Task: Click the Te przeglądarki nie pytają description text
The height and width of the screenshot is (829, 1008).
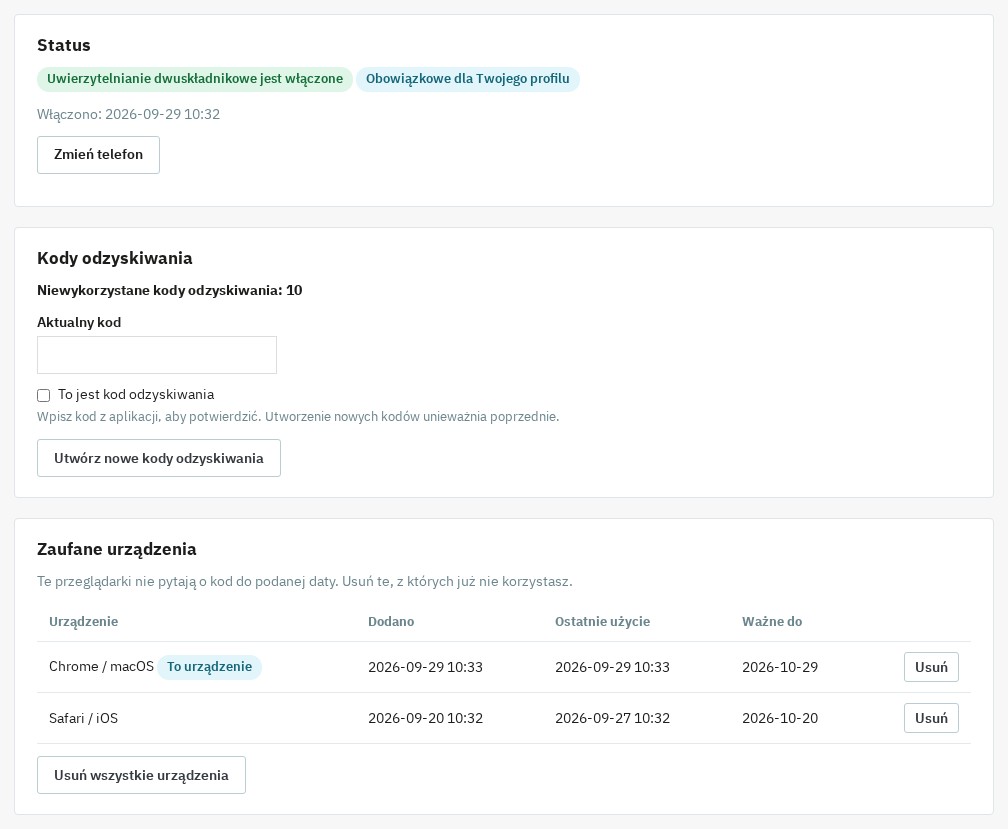Action: [x=305, y=582]
